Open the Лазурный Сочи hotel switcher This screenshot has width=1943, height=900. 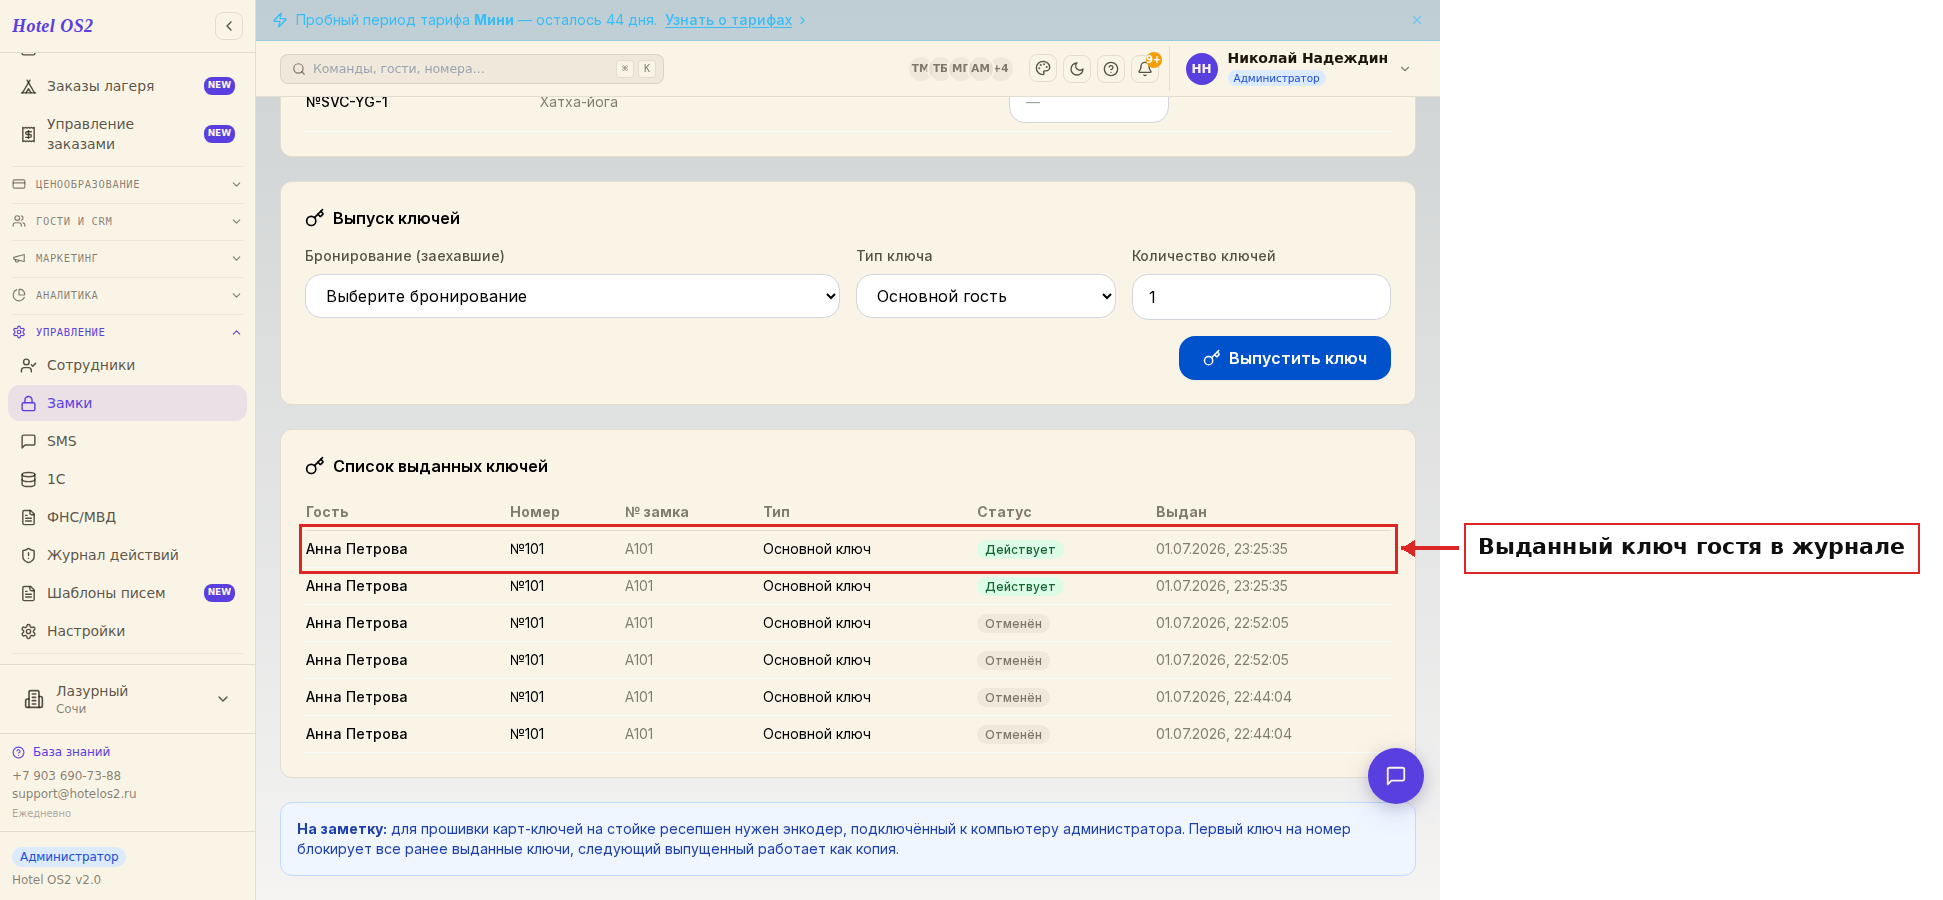[x=128, y=699]
